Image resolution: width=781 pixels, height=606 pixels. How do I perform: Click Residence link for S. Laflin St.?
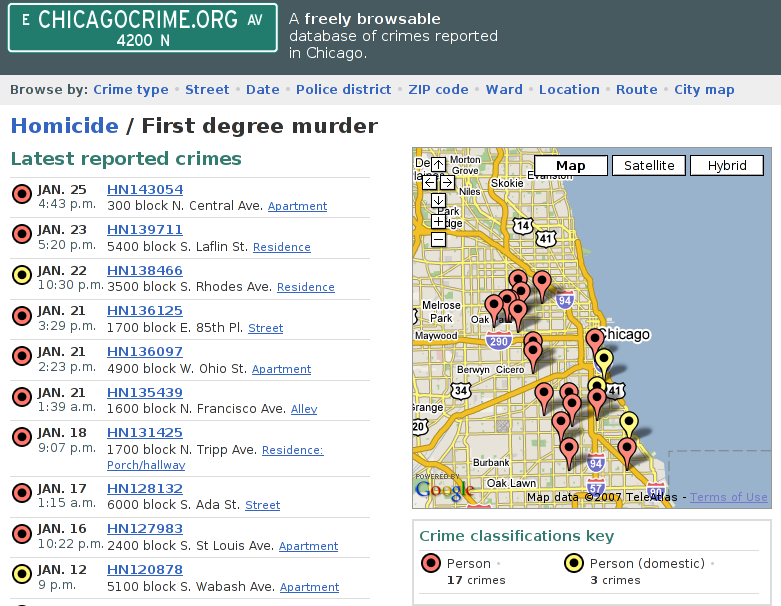tap(281, 247)
